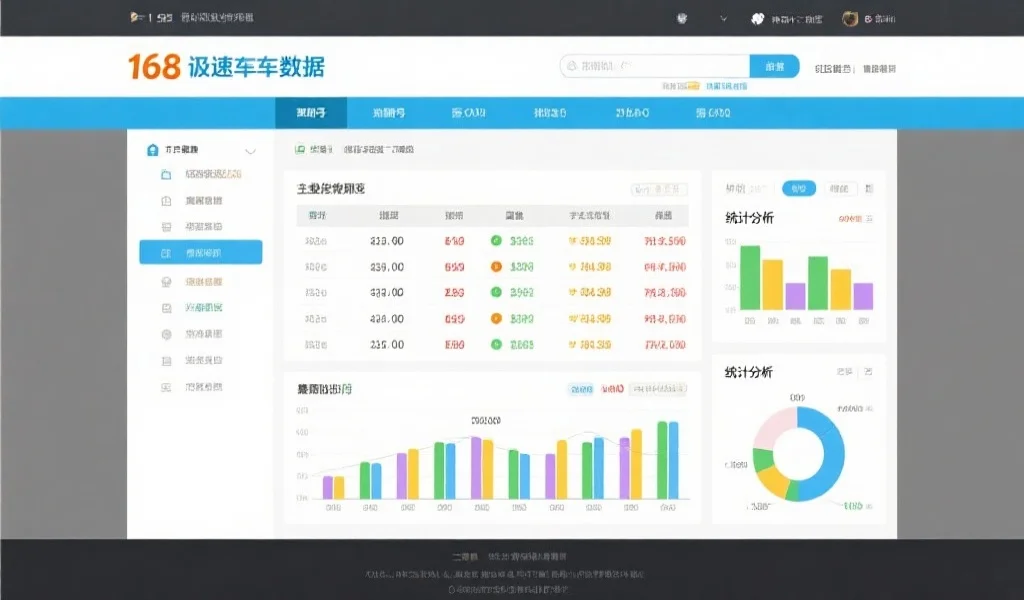Screen dimensions: 1024x600
Task: Click the user avatar in the top bar
Action: click(850, 18)
